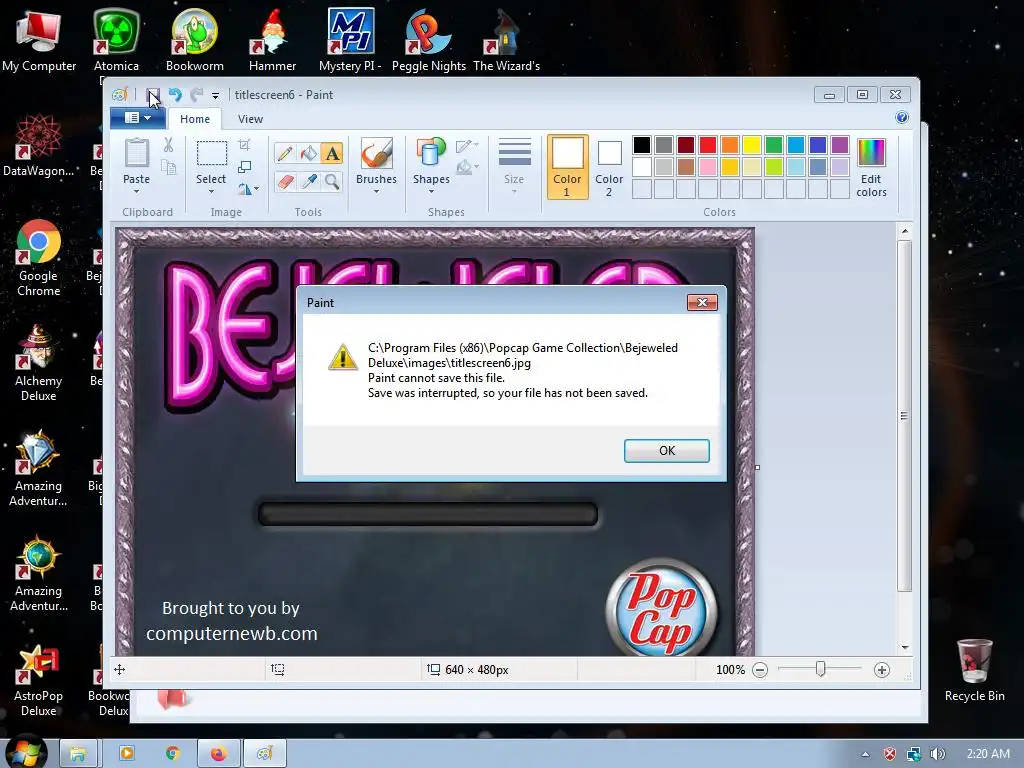Image resolution: width=1024 pixels, height=768 pixels.
Task: Open the shape Fill dropdown
Action: tap(467, 168)
